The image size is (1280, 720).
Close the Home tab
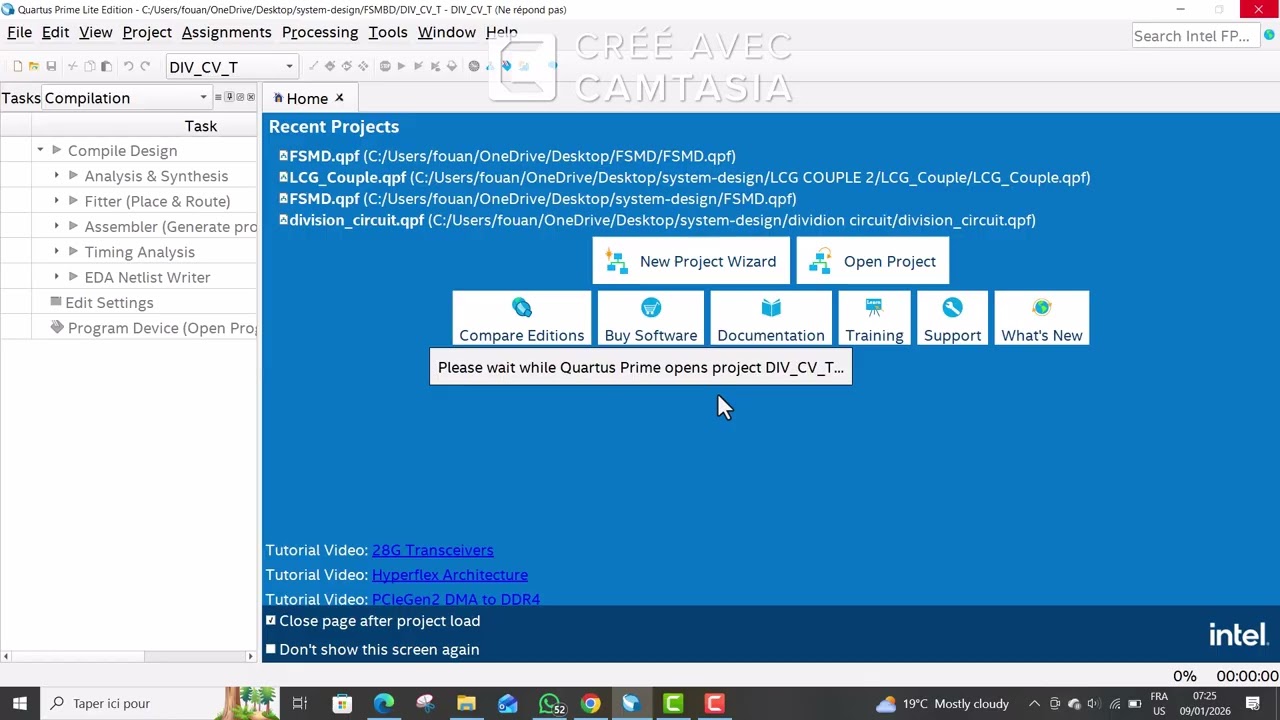click(339, 98)
